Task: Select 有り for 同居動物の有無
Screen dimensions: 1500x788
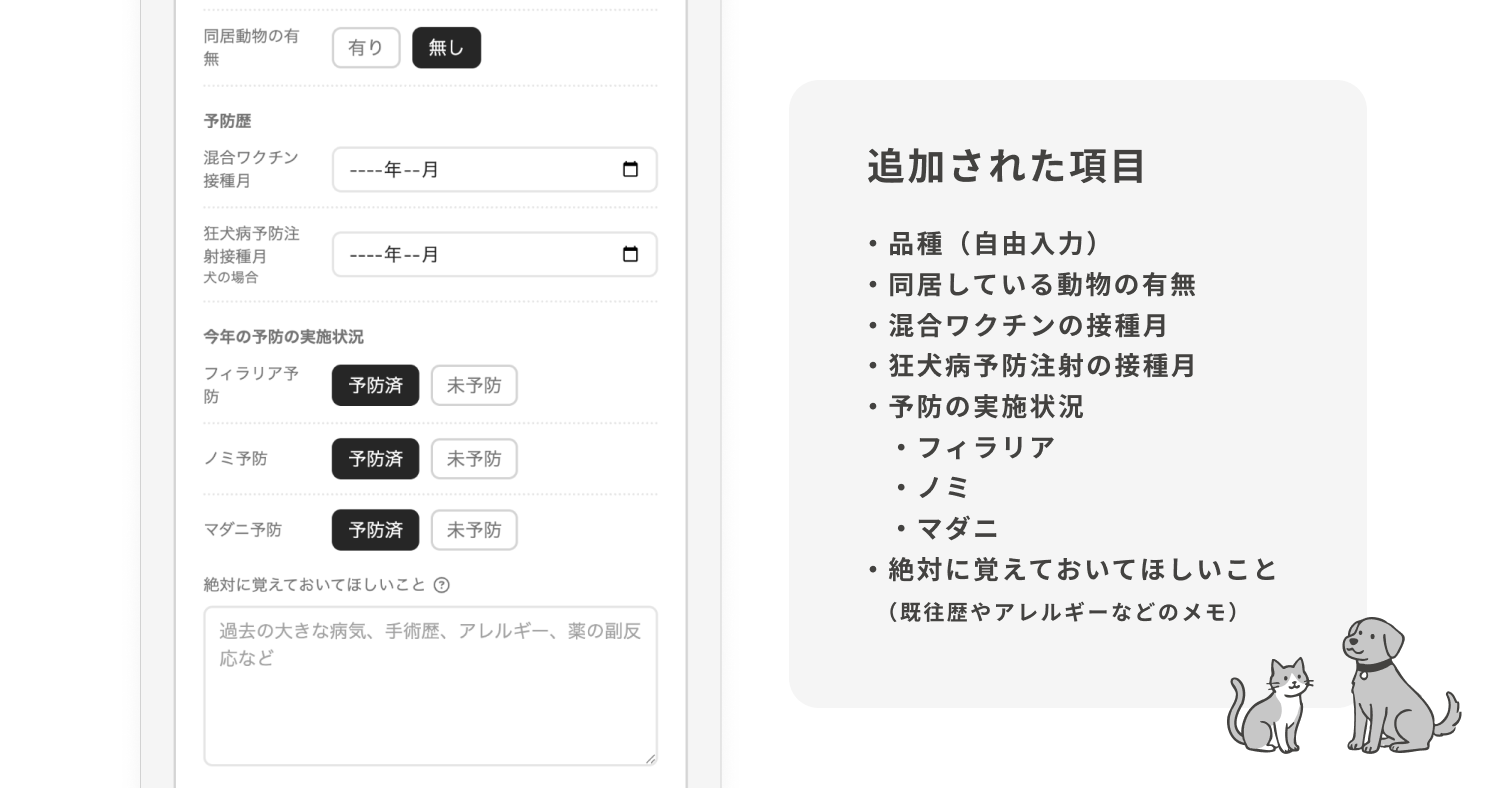Action: (366, 47)
